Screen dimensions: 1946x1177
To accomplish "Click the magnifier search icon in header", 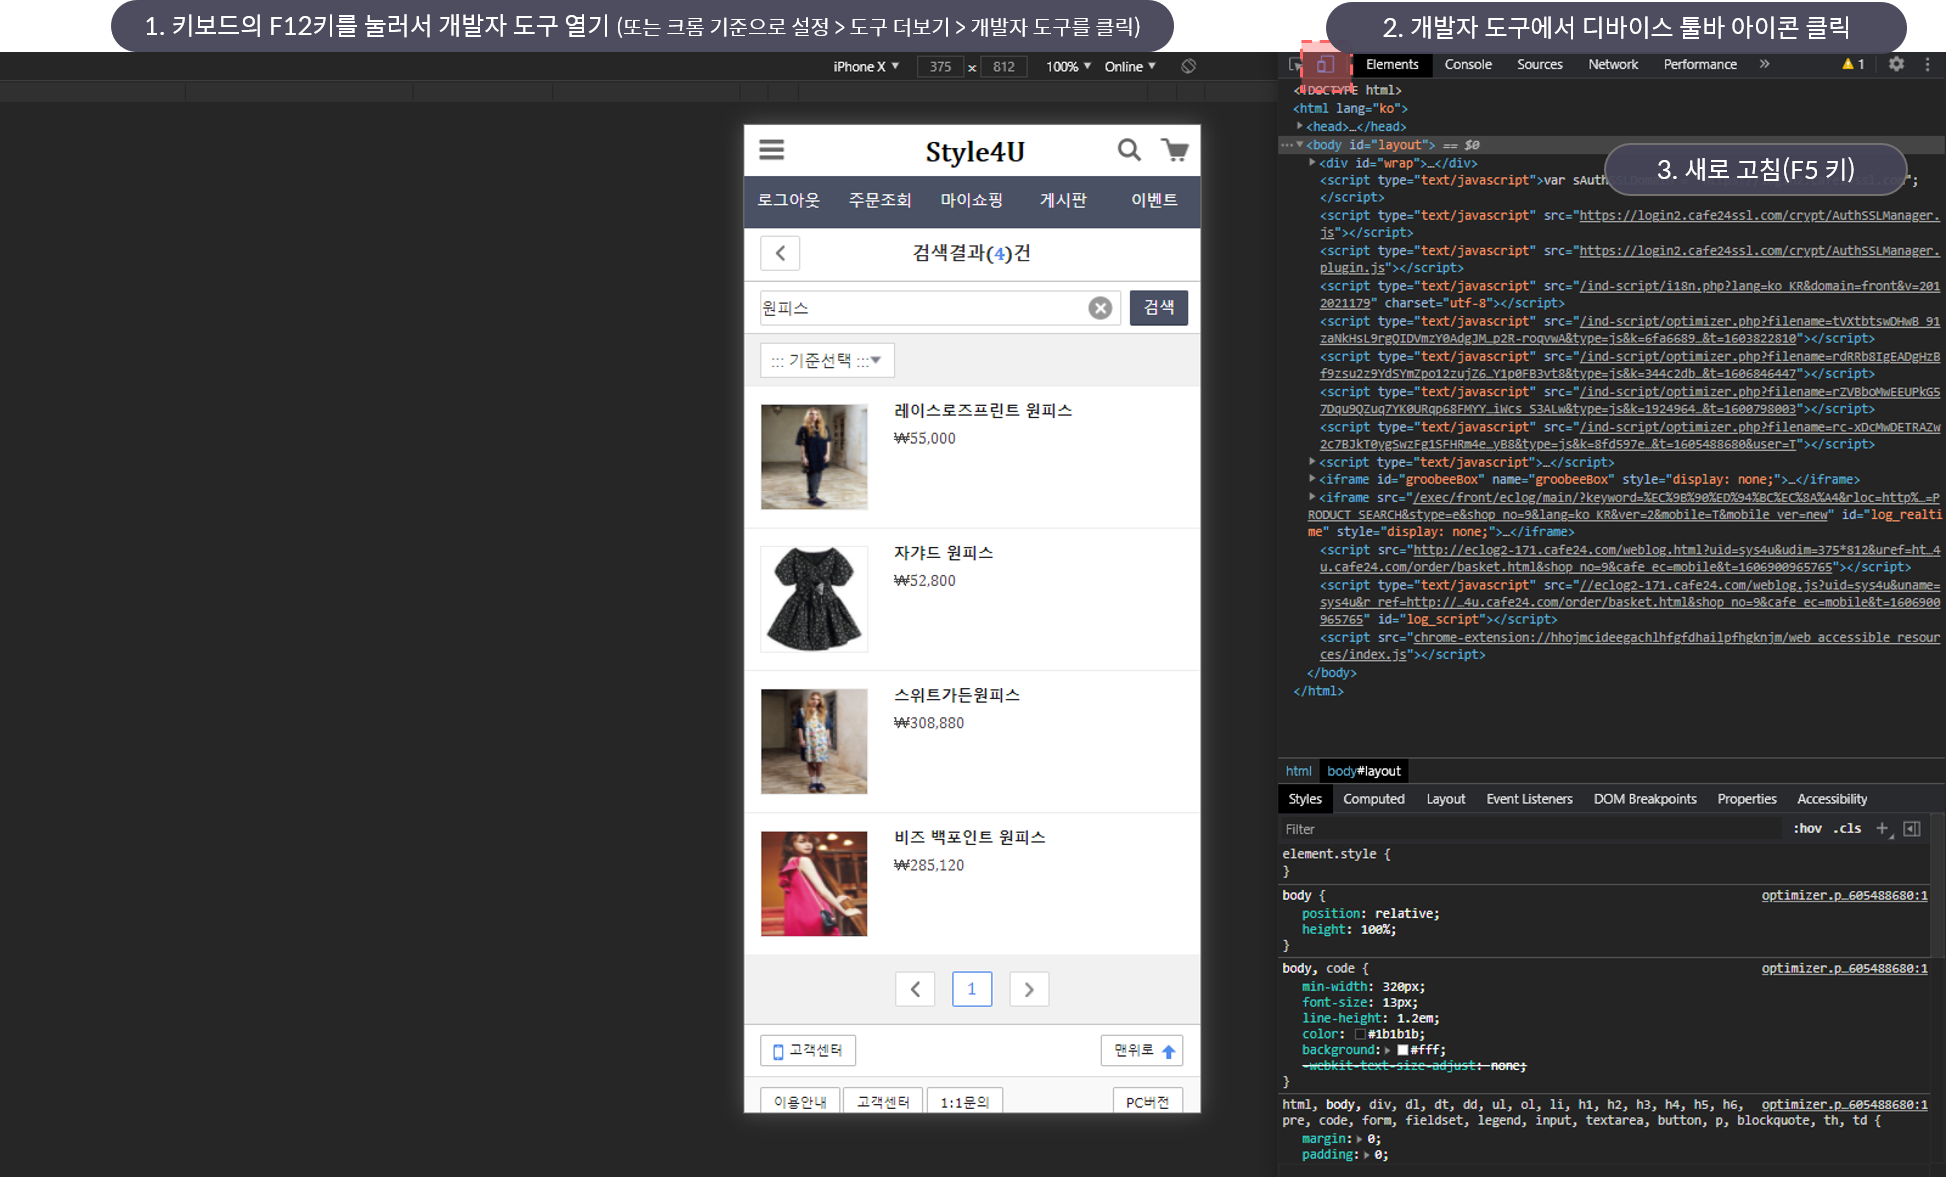I will coord(1128,150).
